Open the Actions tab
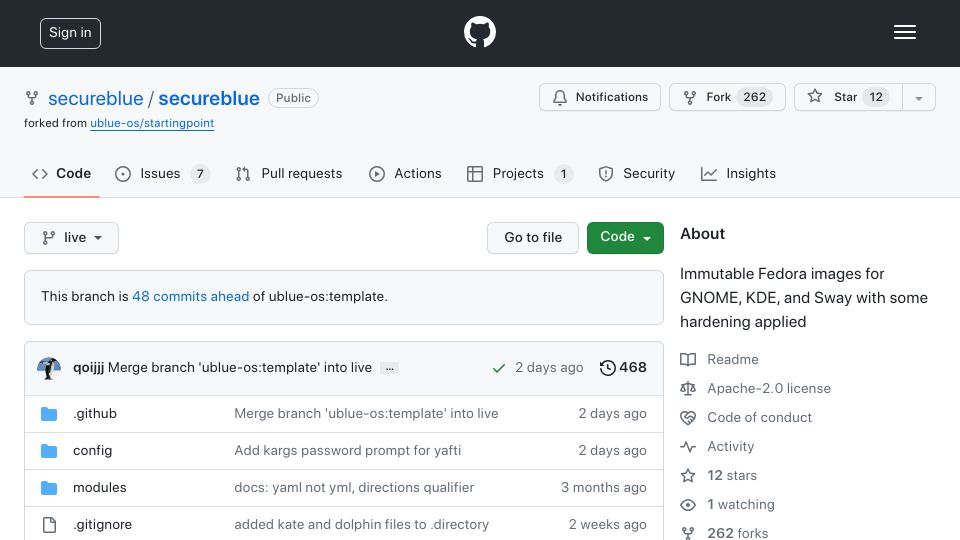The image size is (960, 540). point(405,174)
